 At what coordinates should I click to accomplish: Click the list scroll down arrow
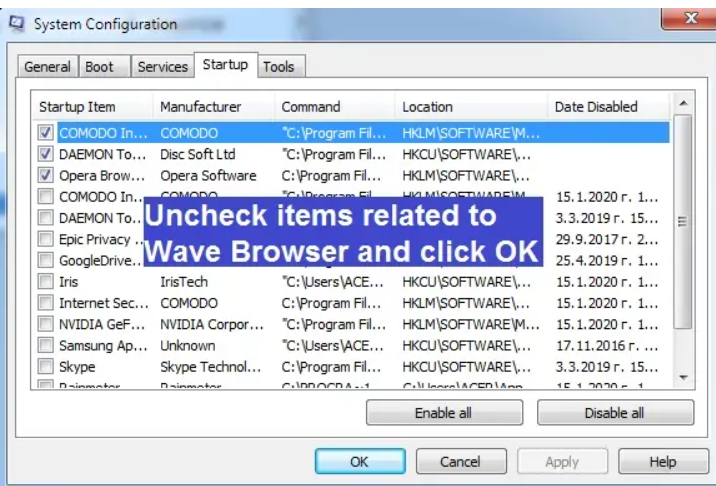[x=683, y=377]
